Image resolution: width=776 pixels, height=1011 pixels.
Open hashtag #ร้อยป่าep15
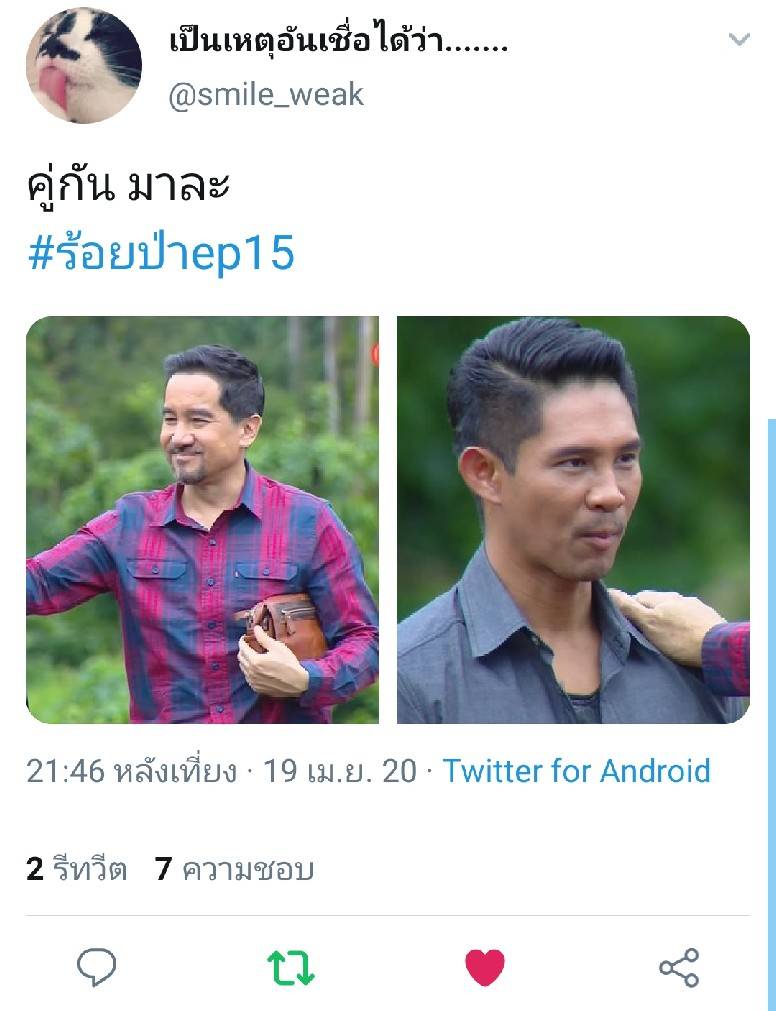161,253
